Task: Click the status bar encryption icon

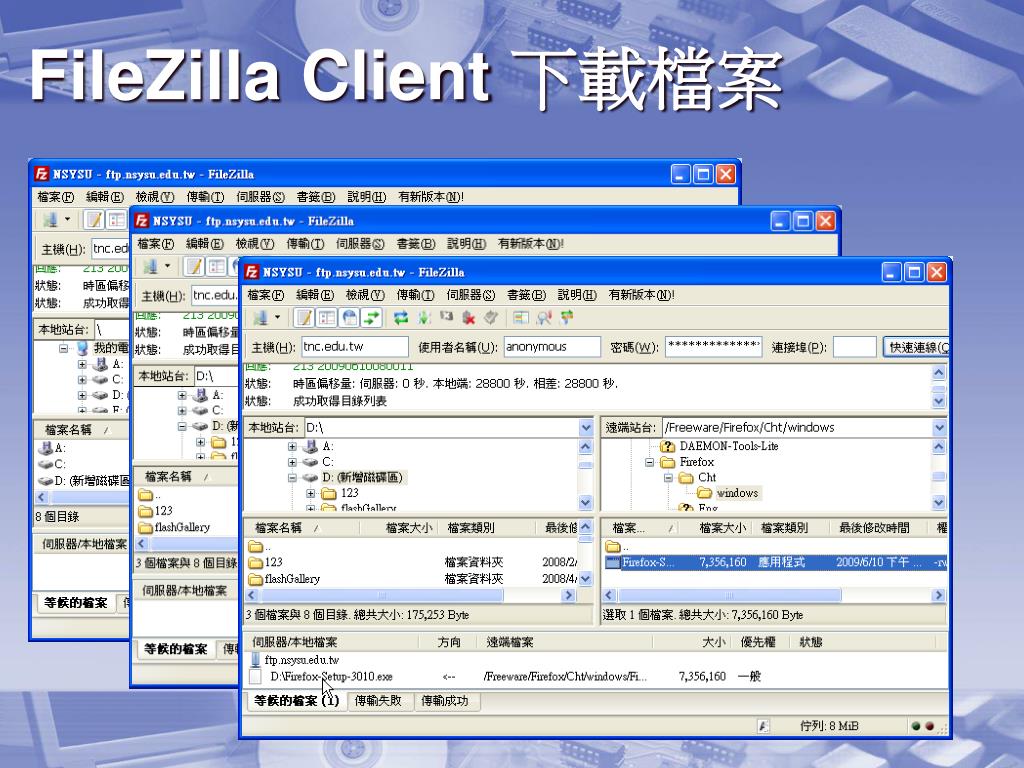Action: (x=763, y=726)
